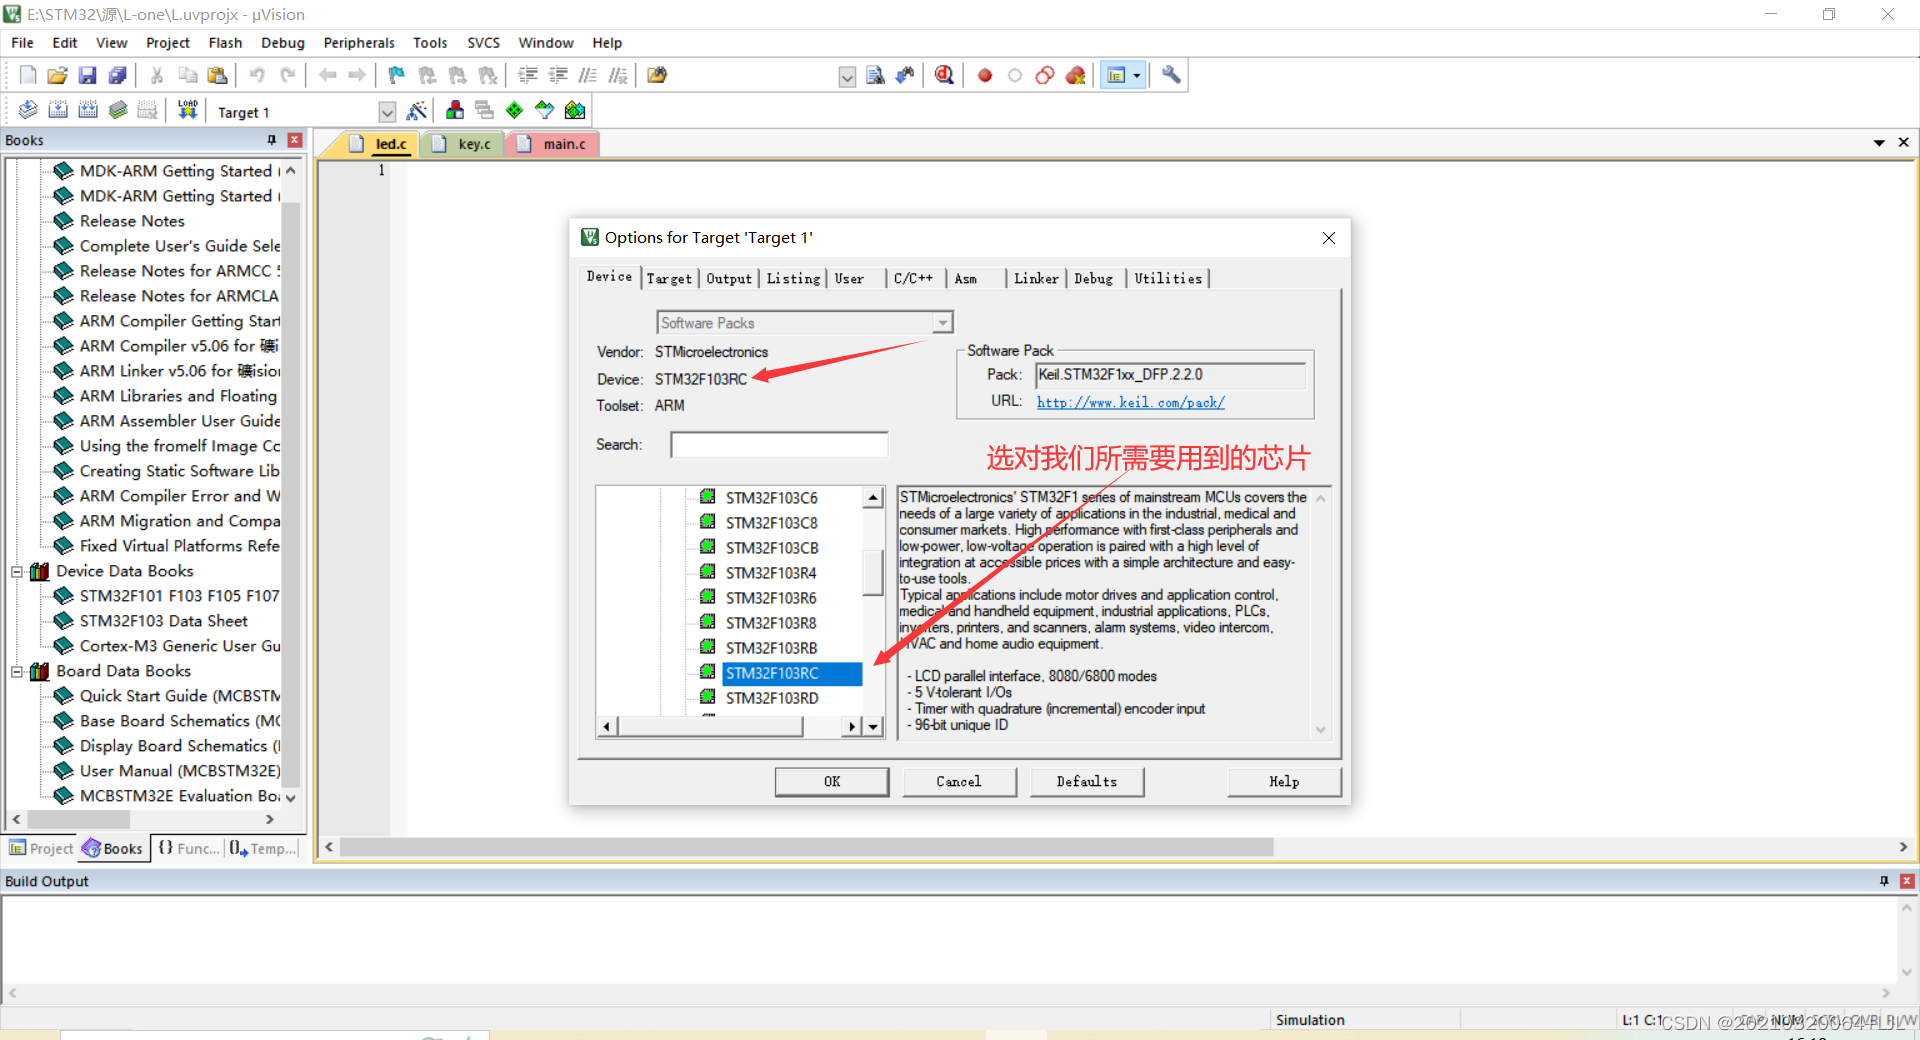
Task: Open Utilities tab in options dialog
Action: tap(1168, 279)
